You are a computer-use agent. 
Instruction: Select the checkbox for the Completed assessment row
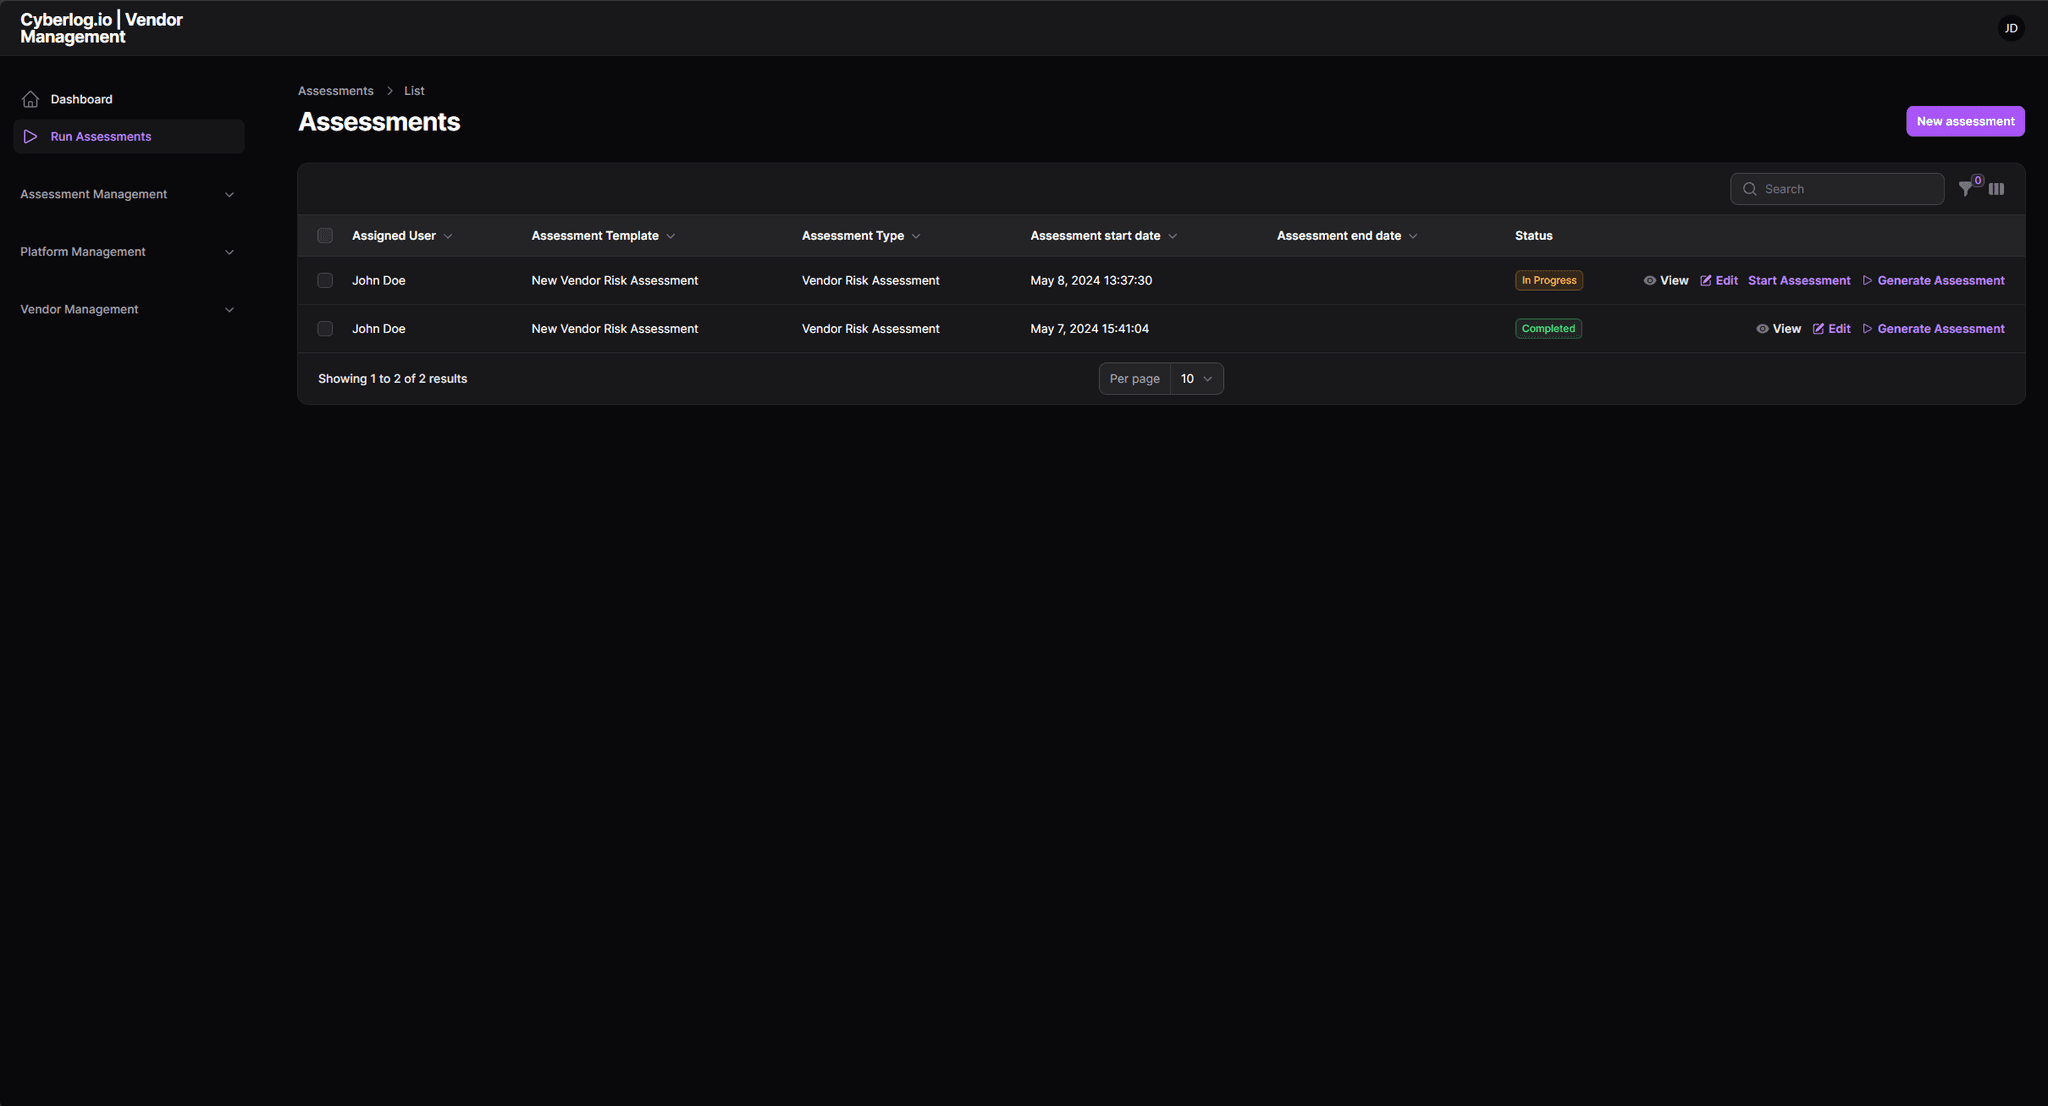tap(325, 328)
